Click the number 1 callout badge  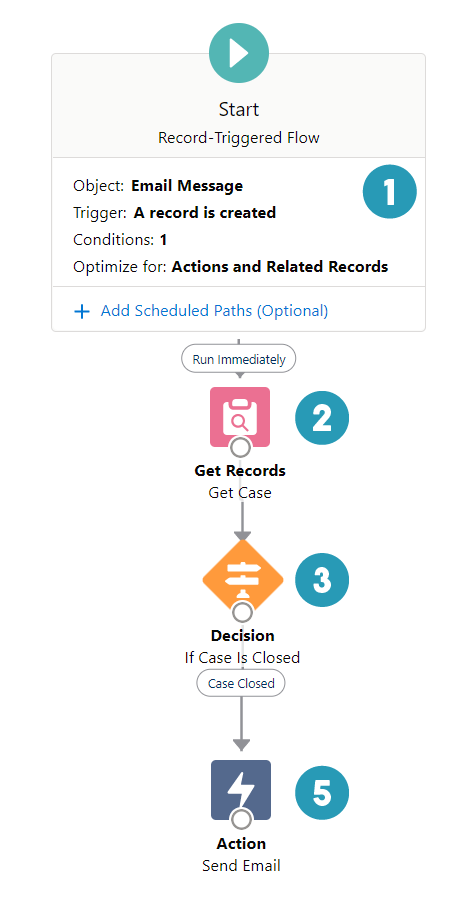390,192
